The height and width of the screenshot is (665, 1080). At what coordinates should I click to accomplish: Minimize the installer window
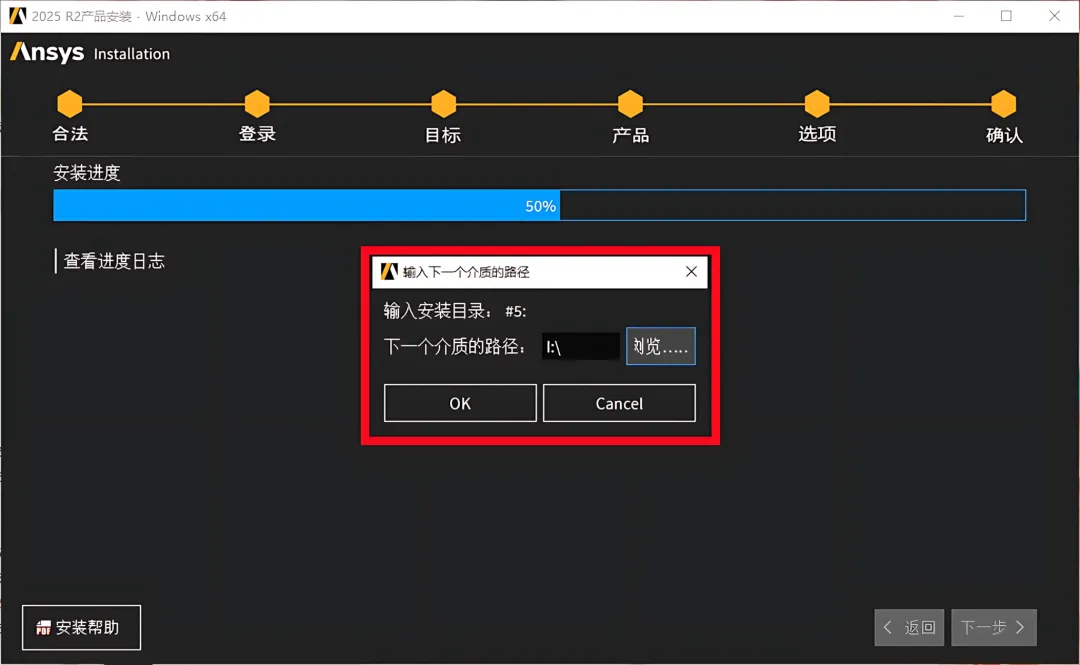tap(959, 16)
